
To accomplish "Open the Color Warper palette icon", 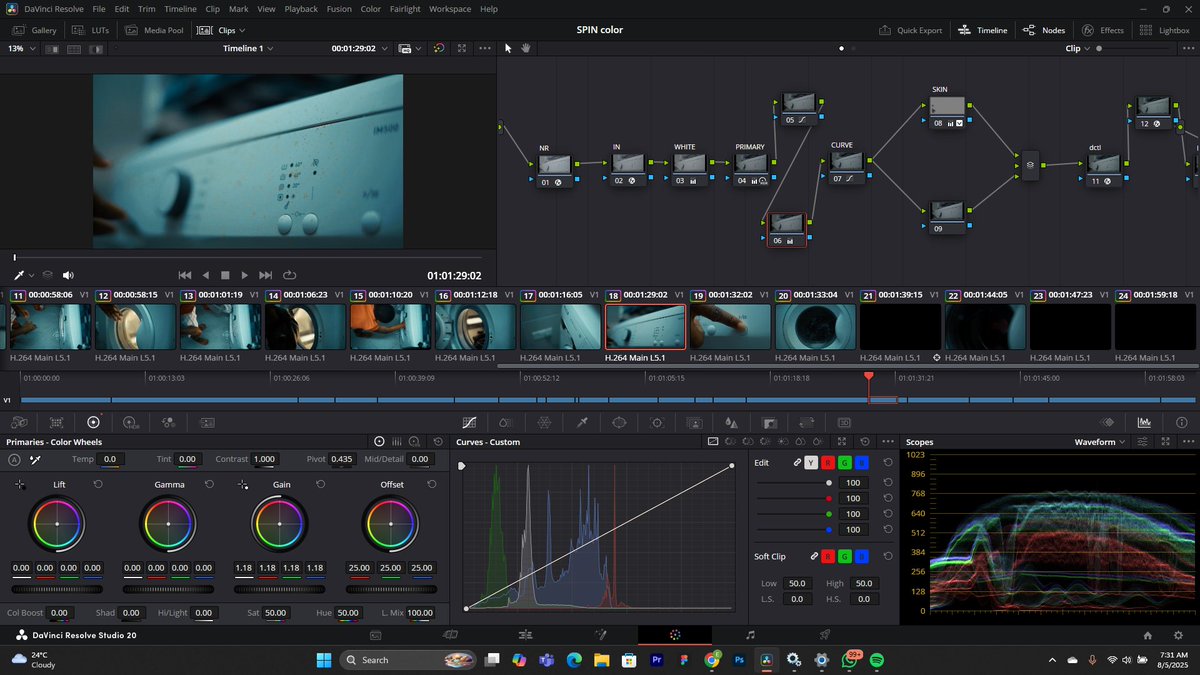I will [x=544, y=422].
